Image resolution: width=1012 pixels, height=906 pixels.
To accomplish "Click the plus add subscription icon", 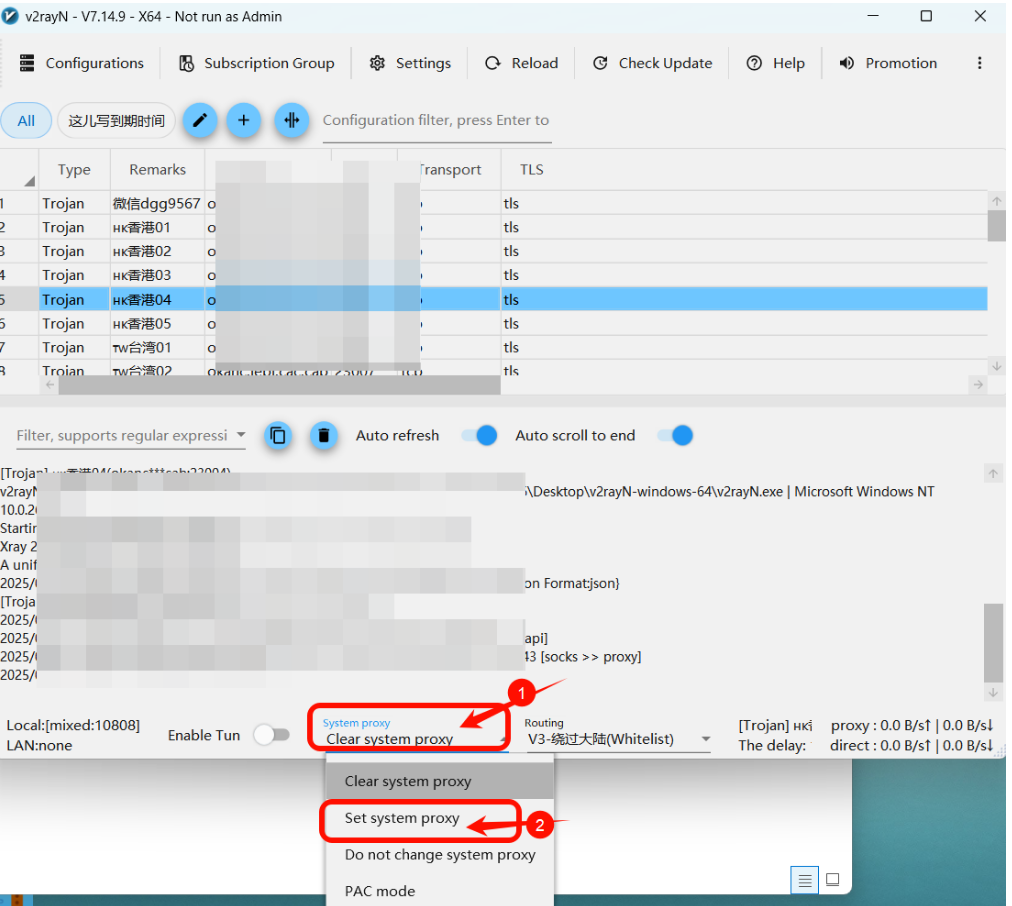I will pyautogui.click(x=243, y=121).
